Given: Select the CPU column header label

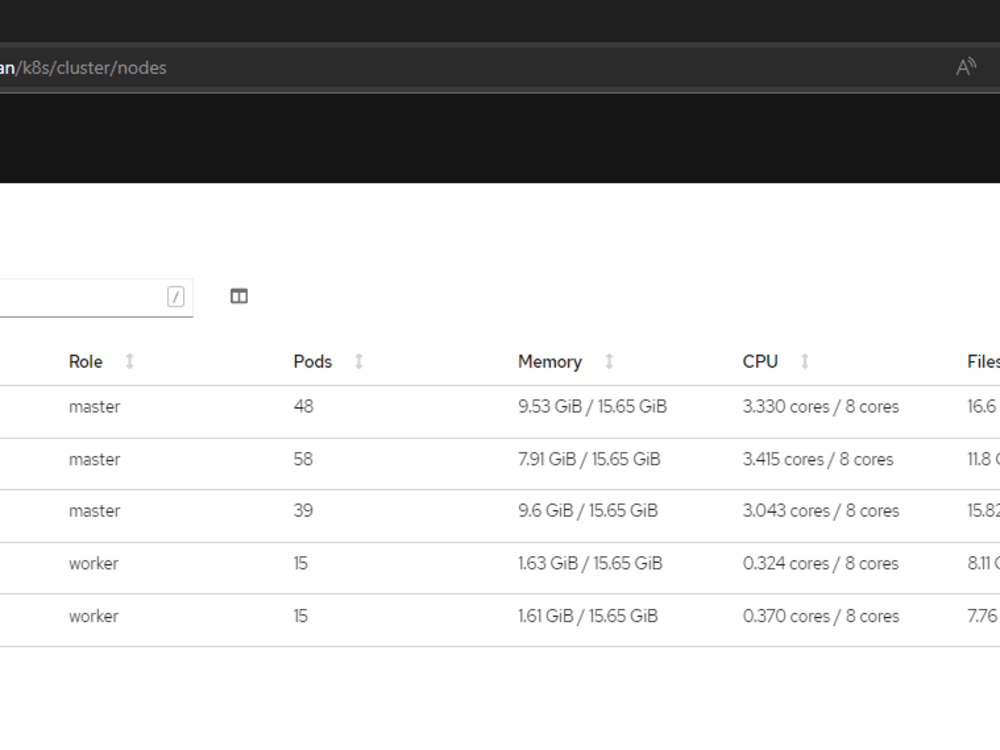Looking at the screenshot, I should [x=760, y=362].
